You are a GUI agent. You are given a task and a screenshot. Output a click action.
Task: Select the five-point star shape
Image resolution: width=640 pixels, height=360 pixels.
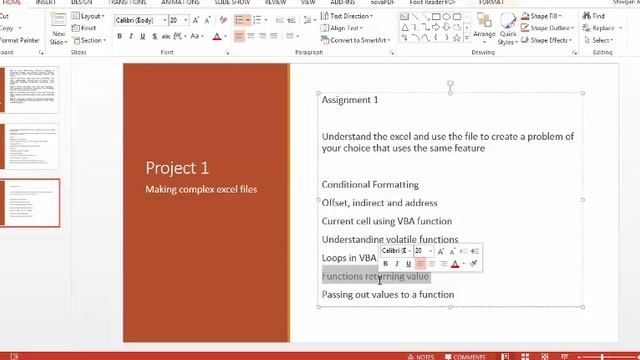pyautogui.click(x=457, y=38)
